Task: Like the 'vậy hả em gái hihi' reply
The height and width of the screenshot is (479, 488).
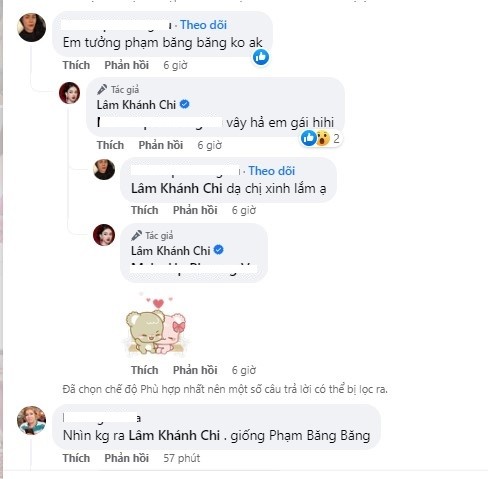Action: click(110, 145)
